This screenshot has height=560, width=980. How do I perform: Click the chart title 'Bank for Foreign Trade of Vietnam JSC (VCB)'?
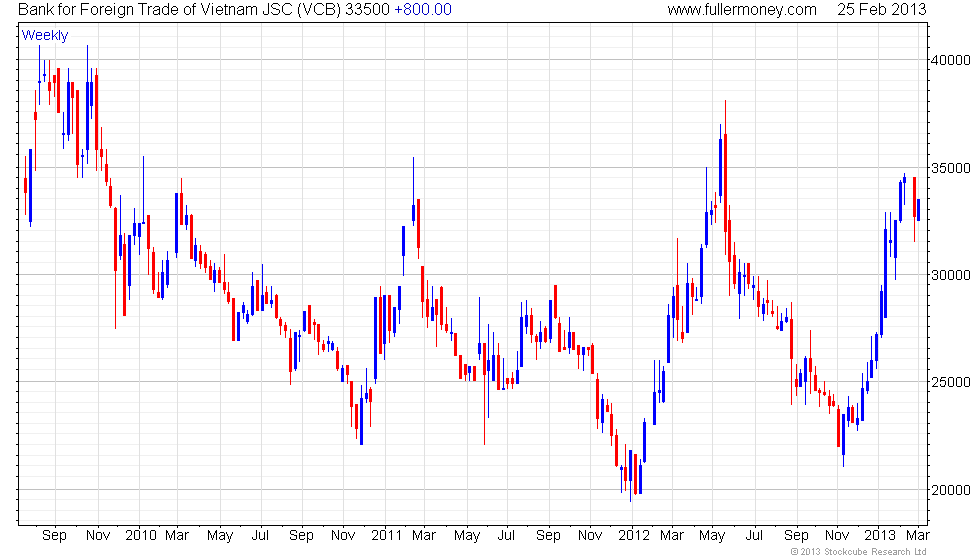coord(179,10)
